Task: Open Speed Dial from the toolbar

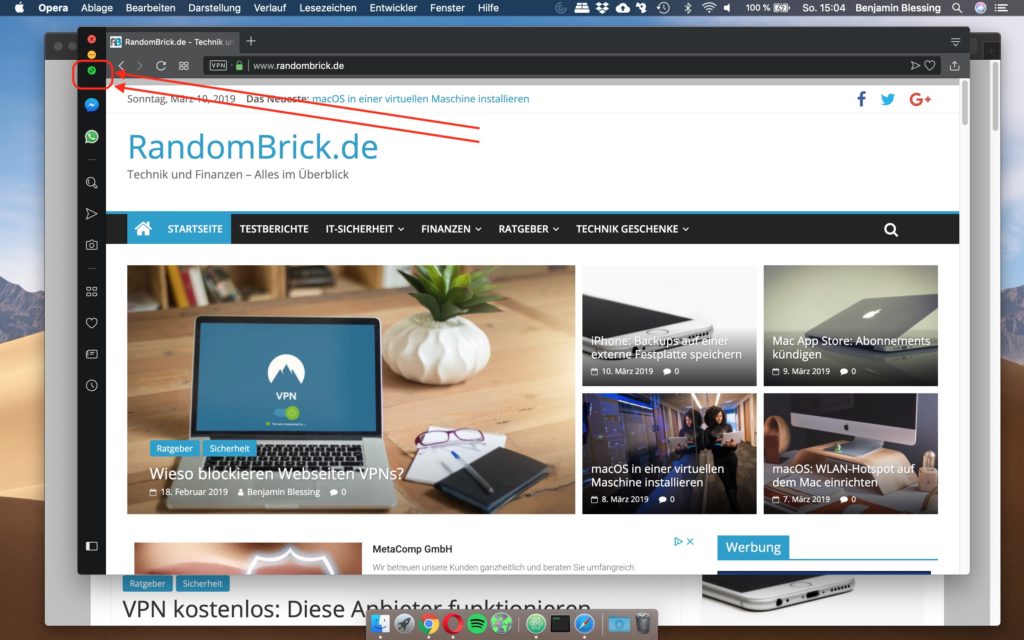Action: (x=184, y=65)
